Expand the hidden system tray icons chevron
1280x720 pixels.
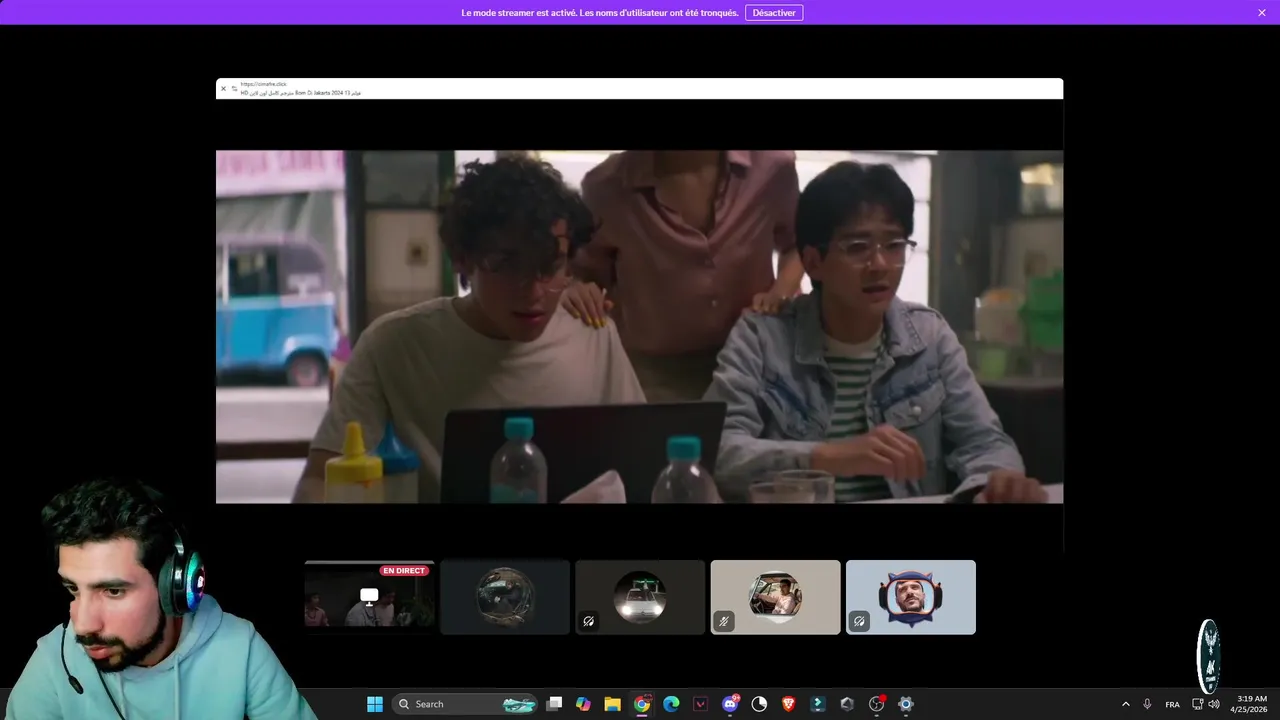(1125, 704)
